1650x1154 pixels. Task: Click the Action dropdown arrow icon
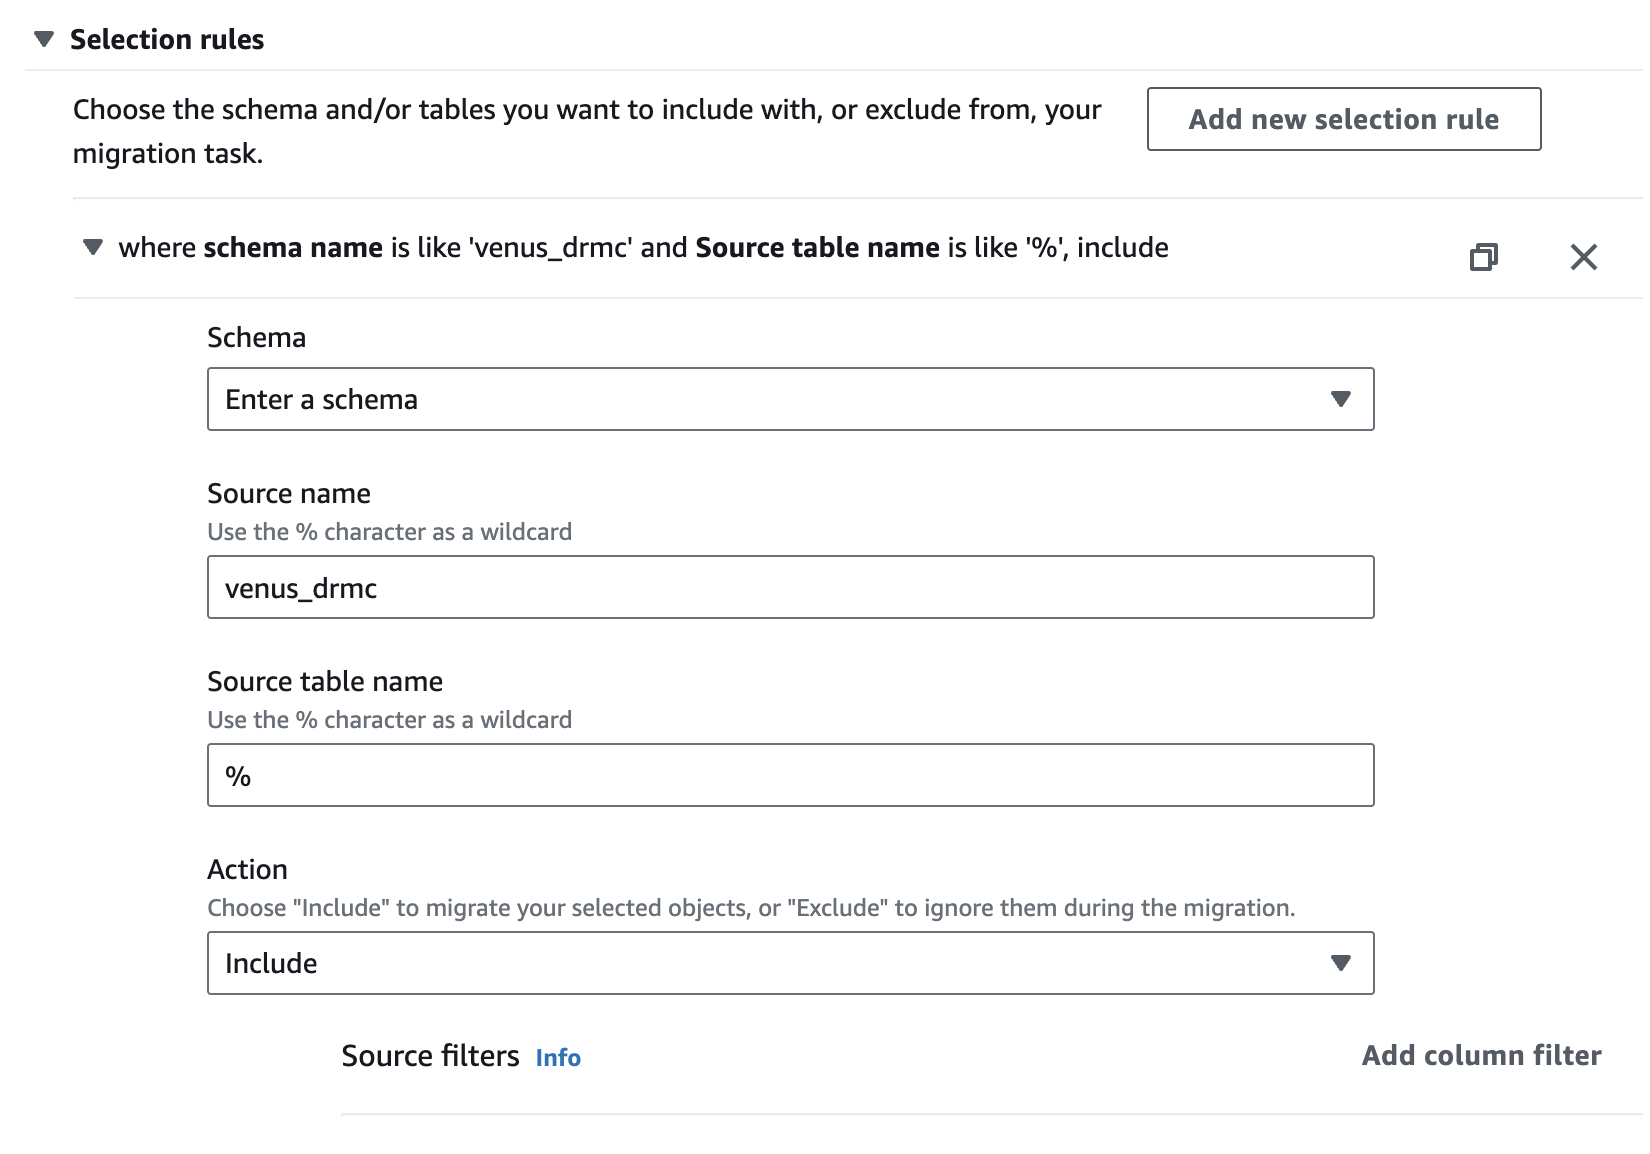1340,963
